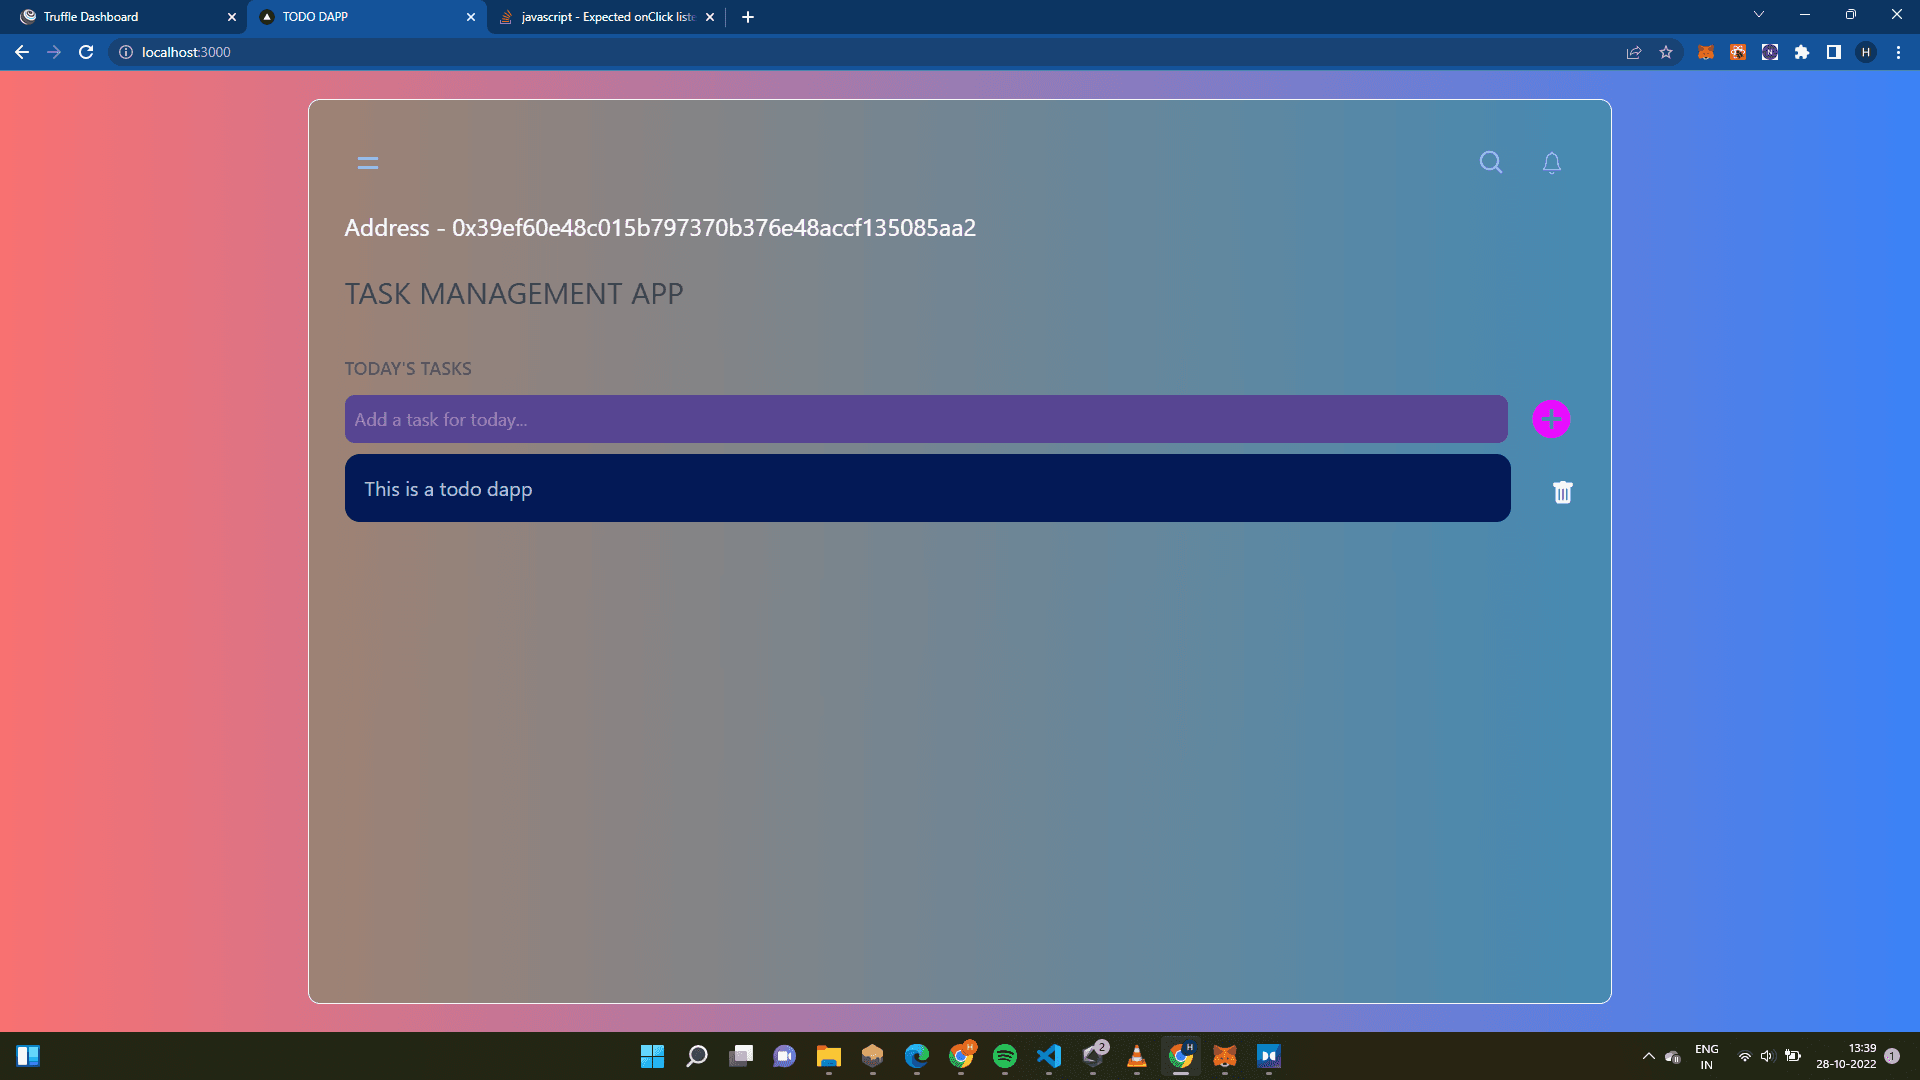Image resolution: width=1920 pixels, height=1080 pixels.
Task: Show hidden system tray icons
Action: tap(1648, 1056)
